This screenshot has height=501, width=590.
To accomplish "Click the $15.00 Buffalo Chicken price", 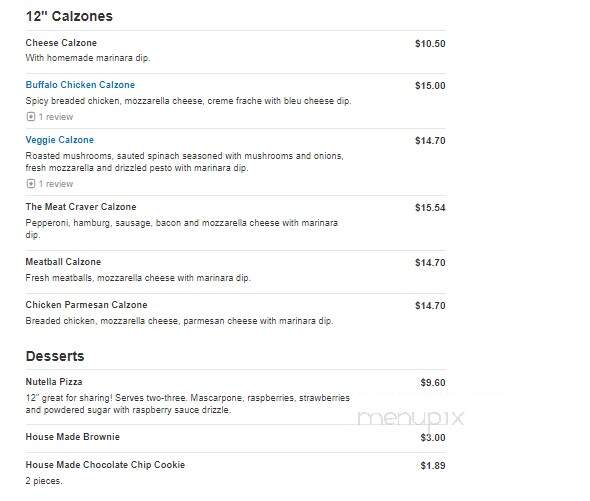I will point(430,85).
